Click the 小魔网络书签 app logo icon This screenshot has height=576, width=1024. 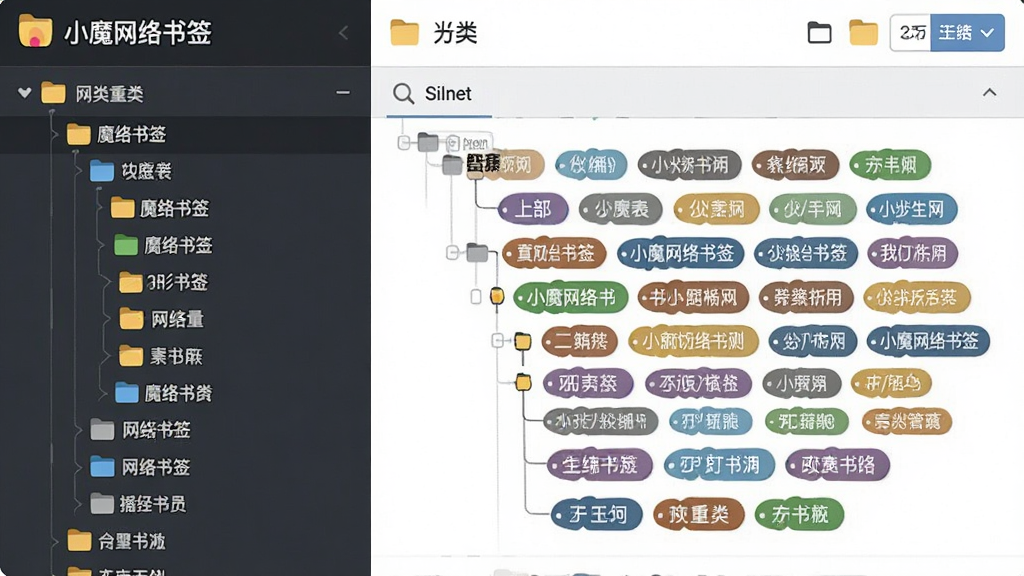(35, 31)
